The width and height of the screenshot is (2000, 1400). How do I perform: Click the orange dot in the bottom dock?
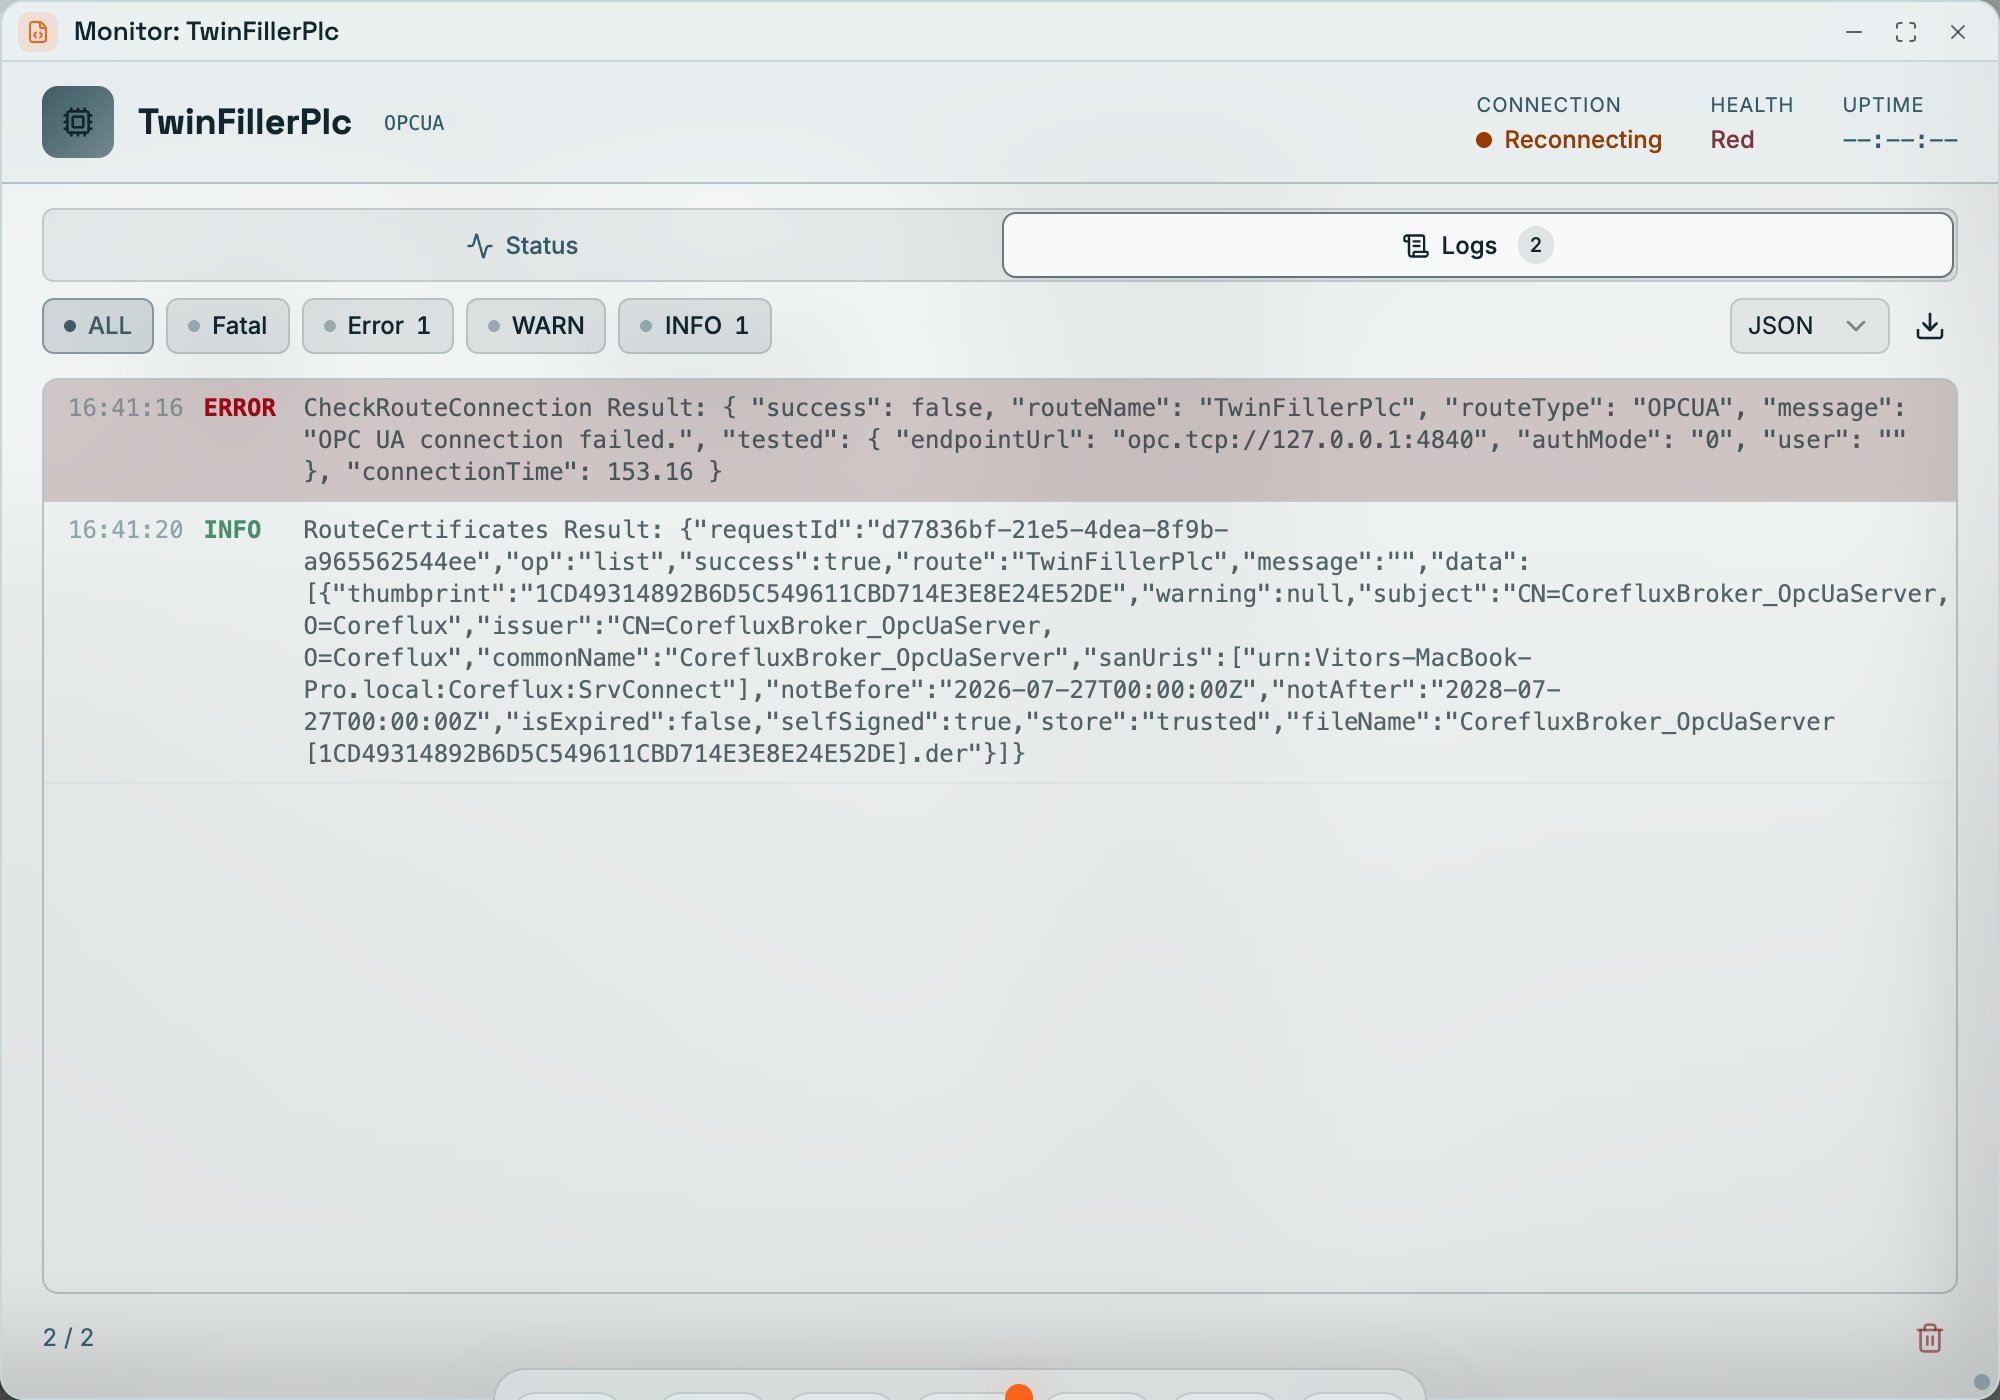tap(1018, 1393)
